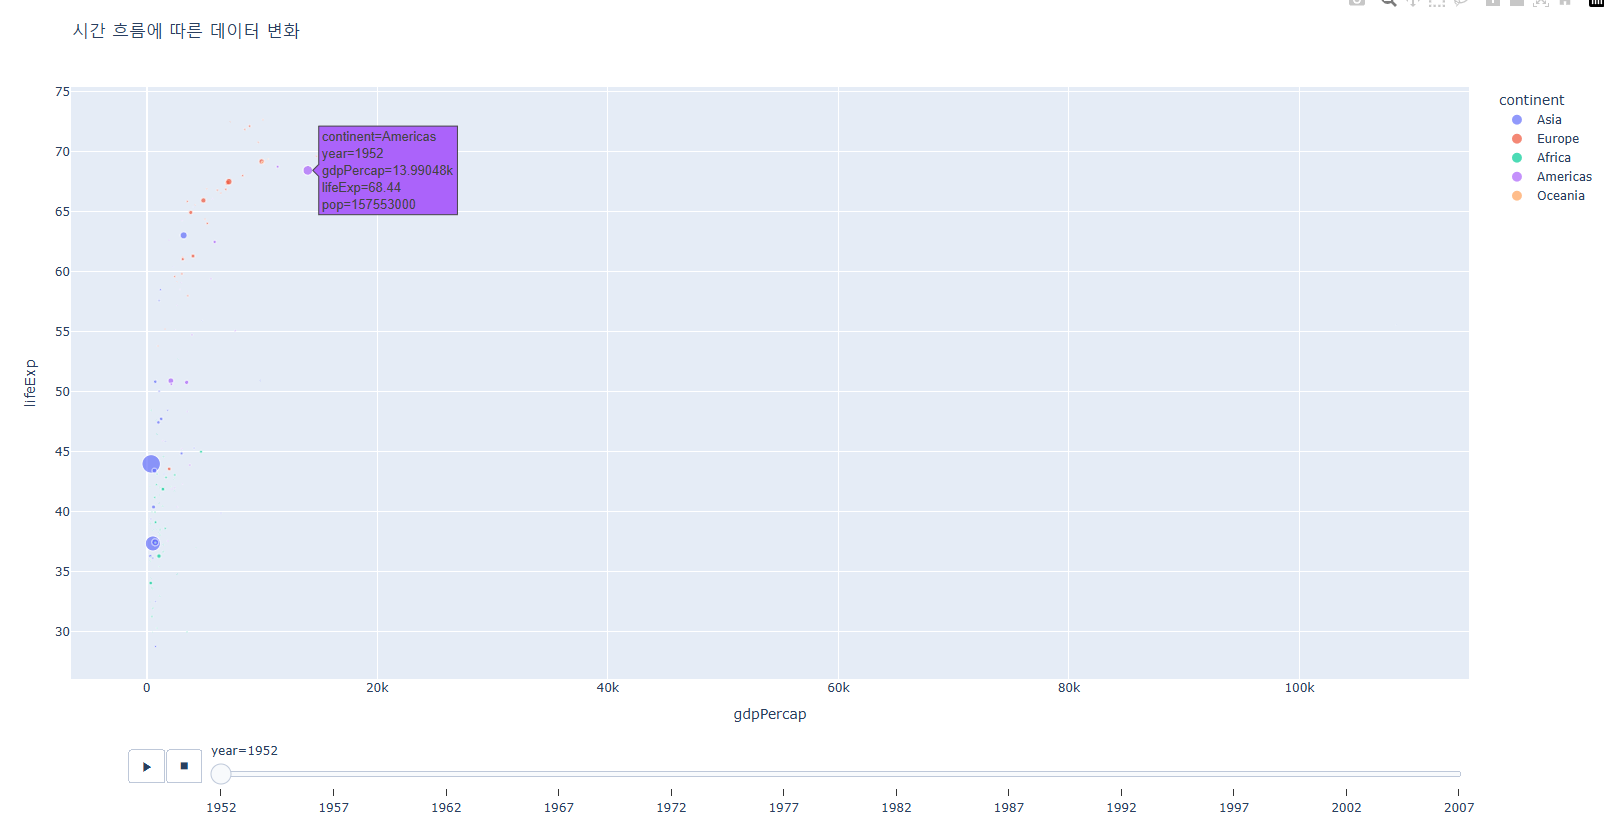Image resolution: width=1604 pixels, height=835 pixels.
Task: Toggle the Americas trace in legend
Action: click(1564, 177)
